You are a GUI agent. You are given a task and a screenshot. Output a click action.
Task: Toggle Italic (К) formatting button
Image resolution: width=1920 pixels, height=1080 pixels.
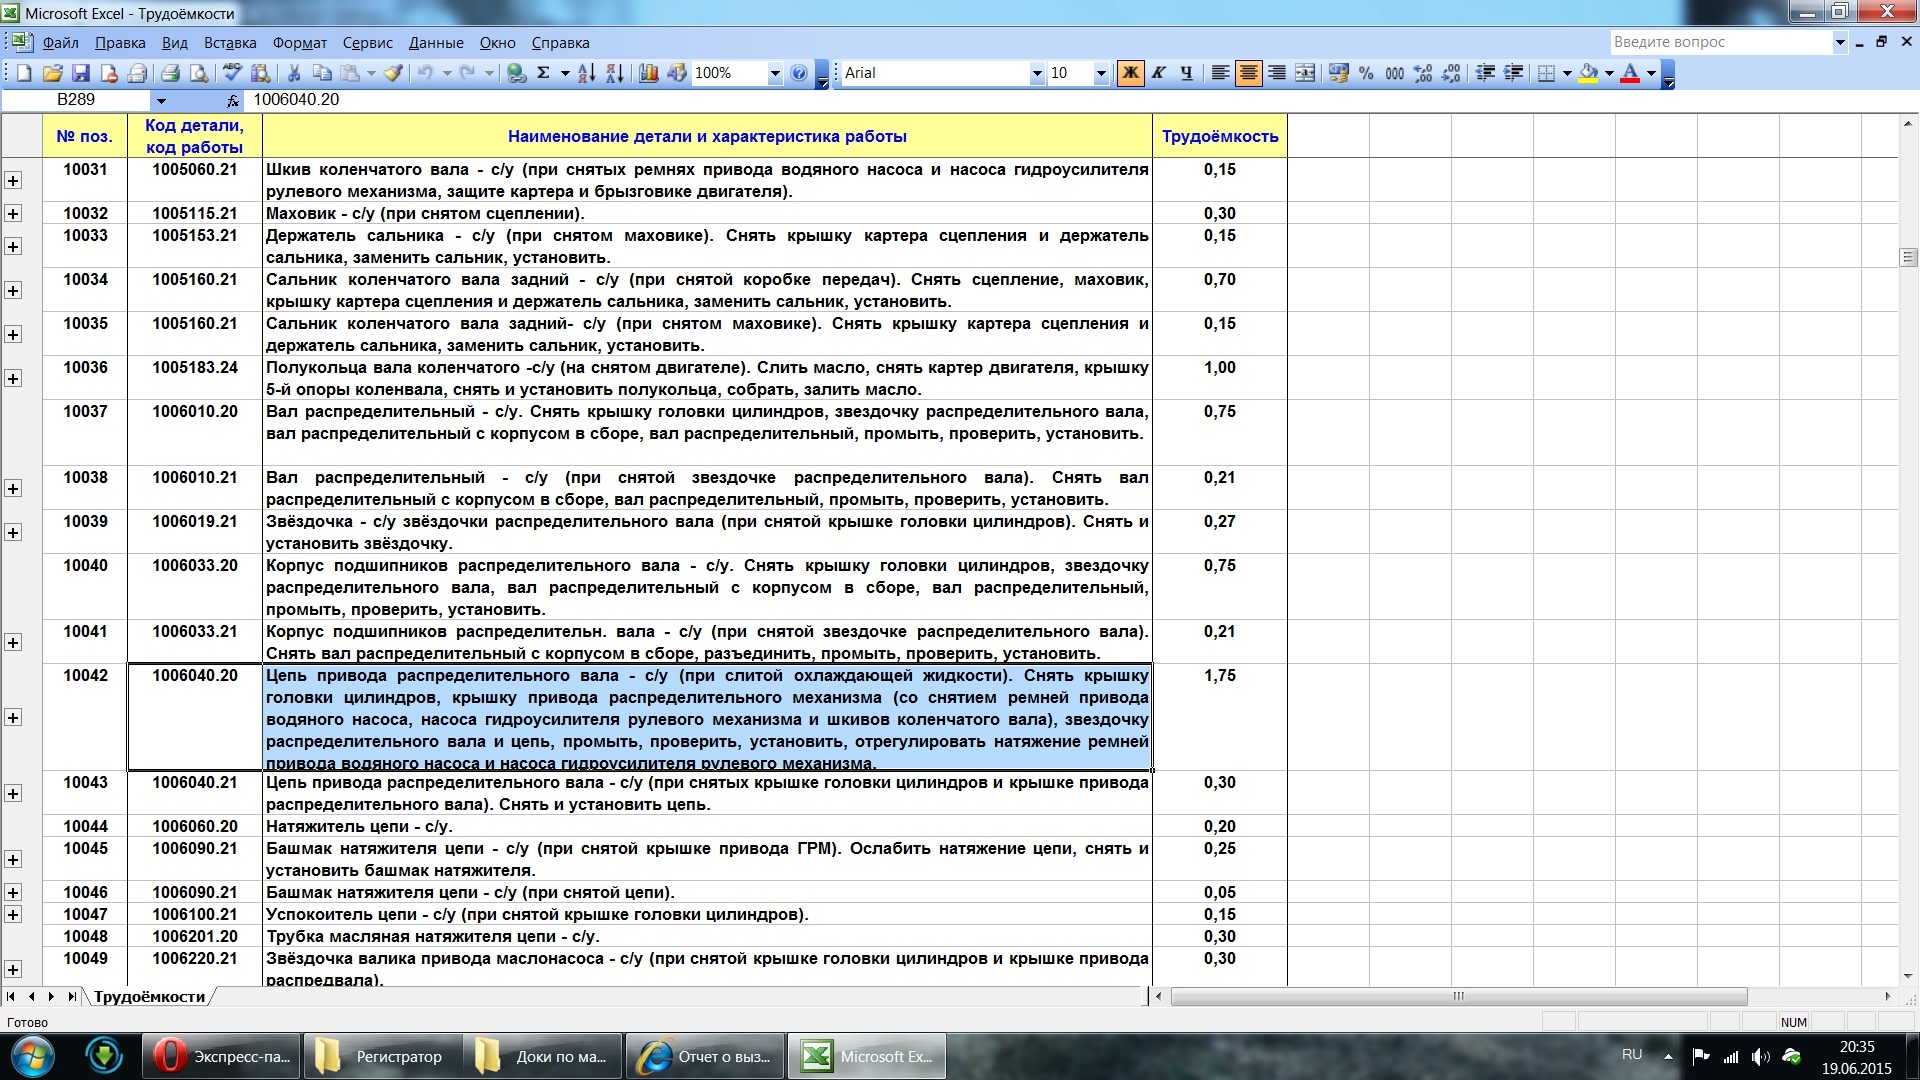point(1158,73)
